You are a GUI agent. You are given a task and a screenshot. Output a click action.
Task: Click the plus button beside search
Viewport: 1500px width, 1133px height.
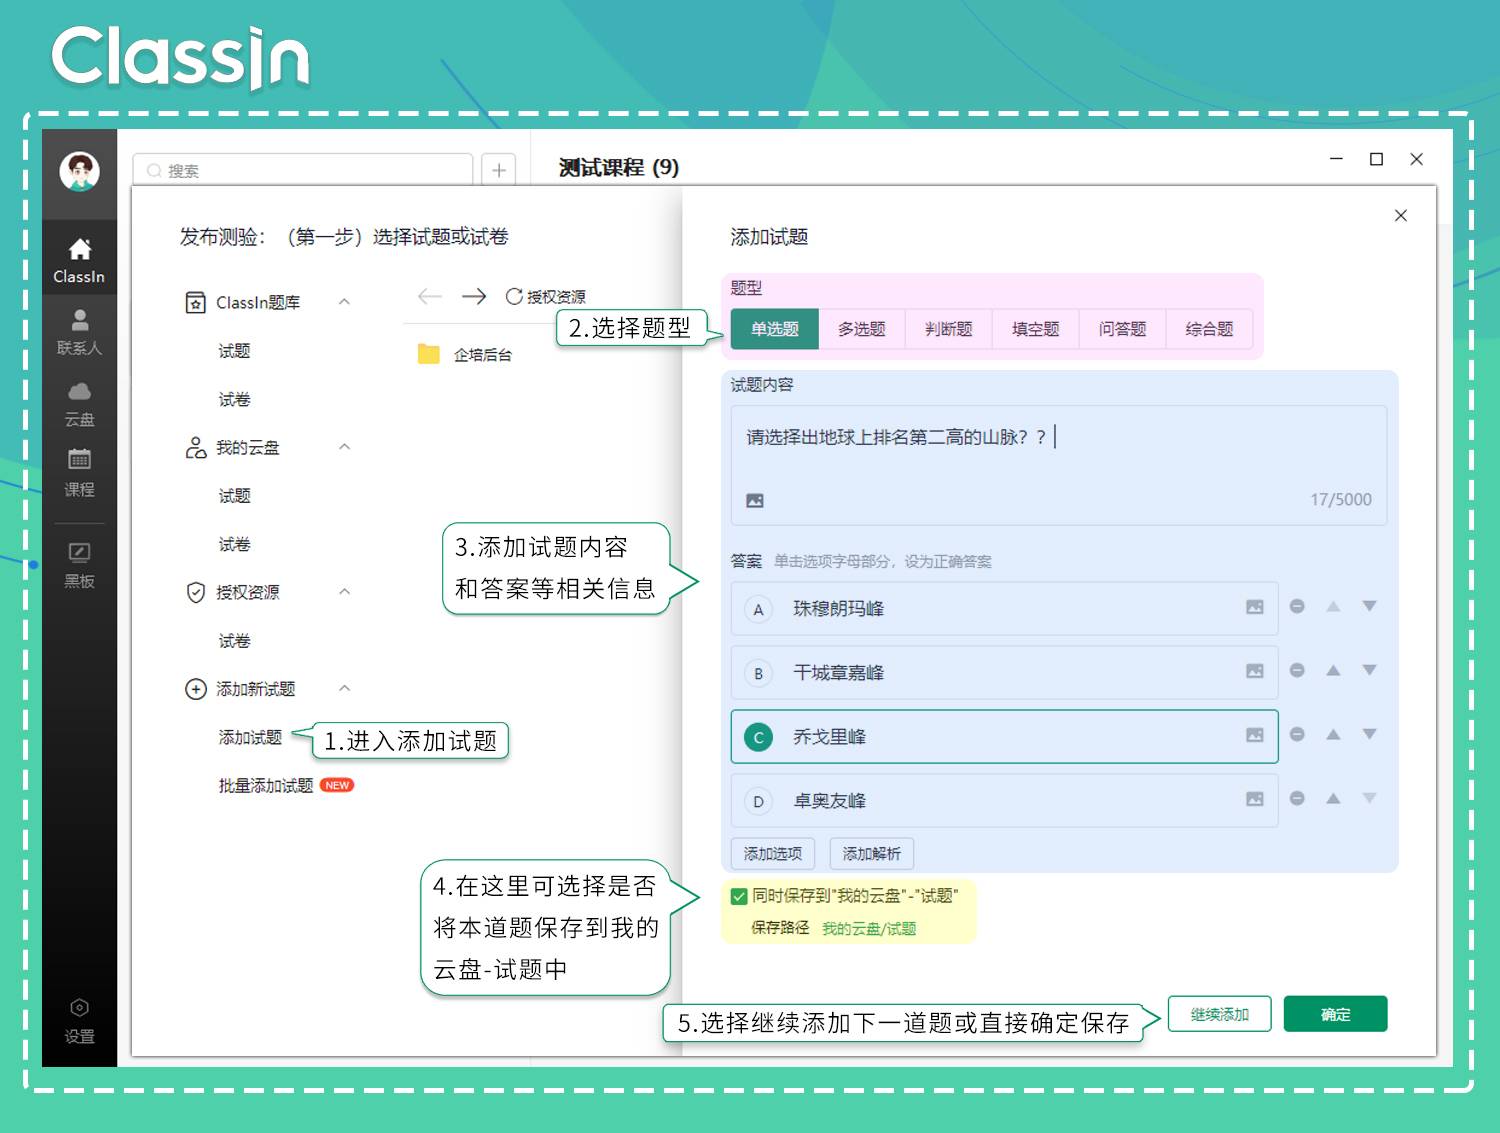pyautogui.click(x=499, y=170)
